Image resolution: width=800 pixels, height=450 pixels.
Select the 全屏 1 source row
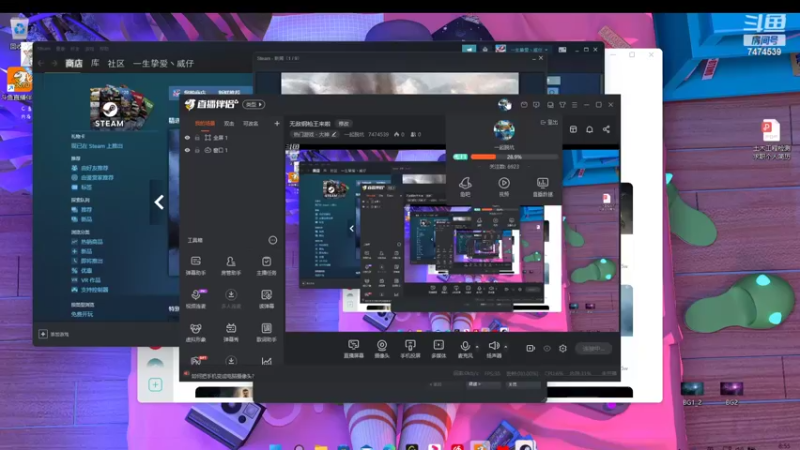(x=232, y=138)
